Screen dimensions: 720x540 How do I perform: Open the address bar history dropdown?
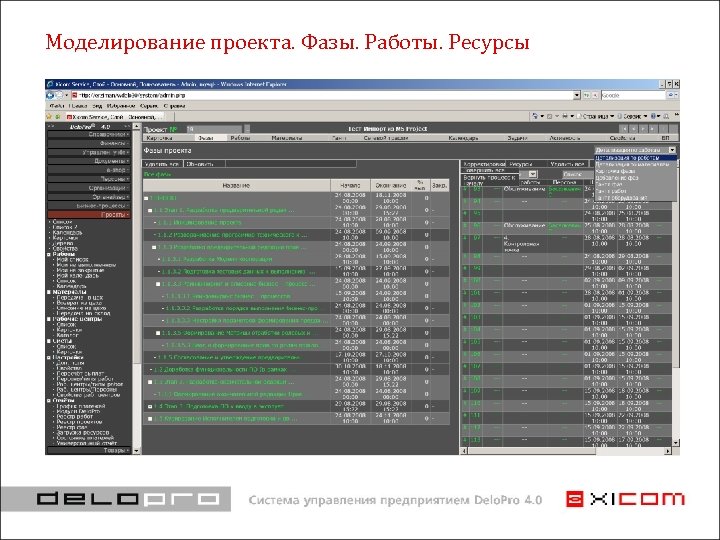tap(577, 95)
